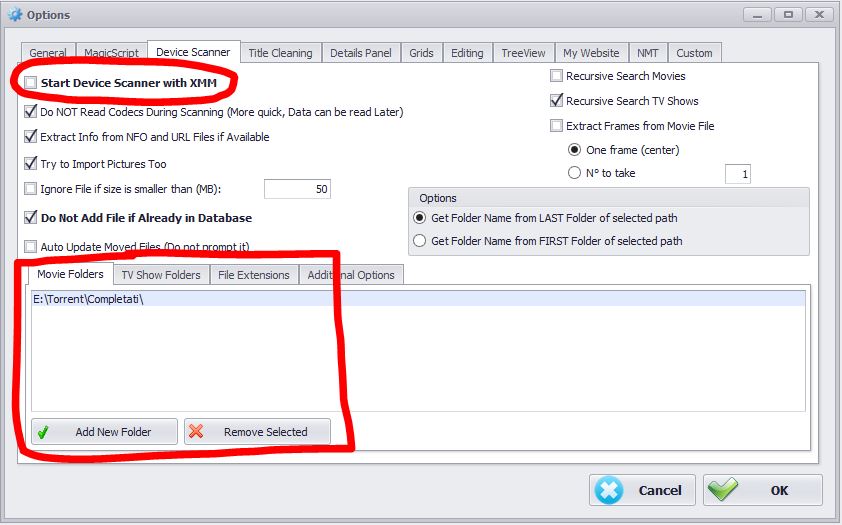Choose Get Folder Name from FIRST Folder
Image resolution: width=842 pixels, height=525 pixels.
click(419, 241)
